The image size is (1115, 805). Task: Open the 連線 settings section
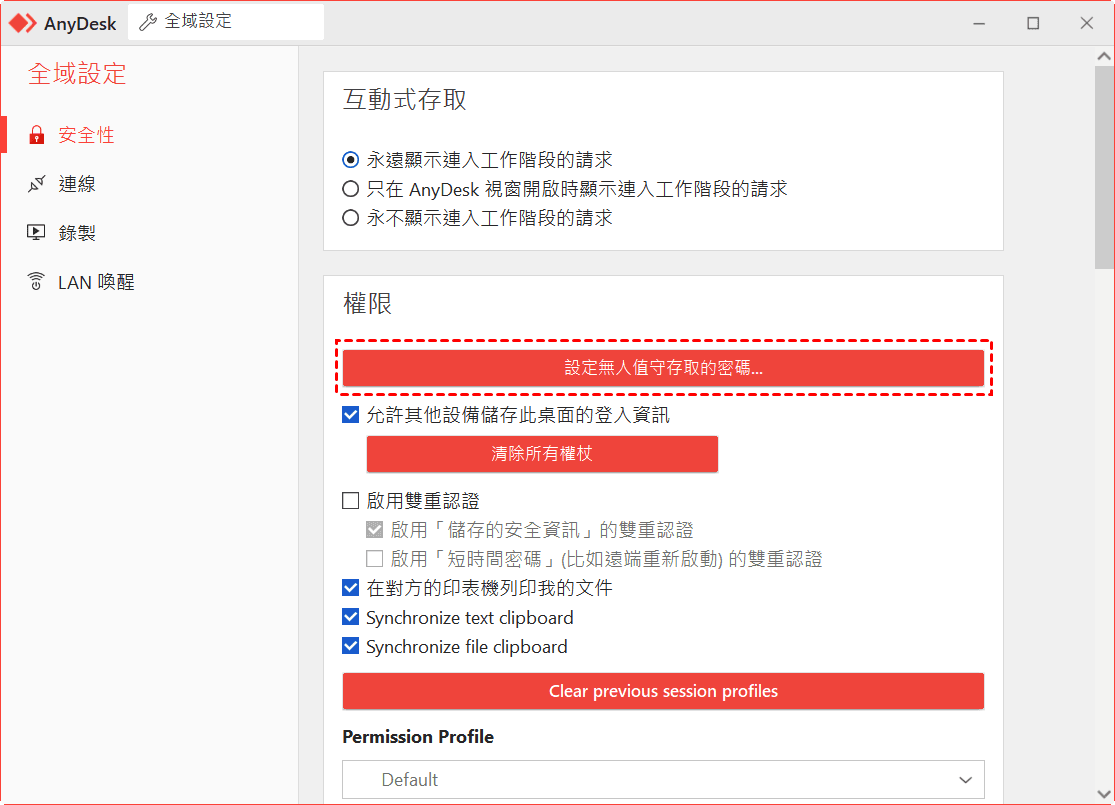77,184
